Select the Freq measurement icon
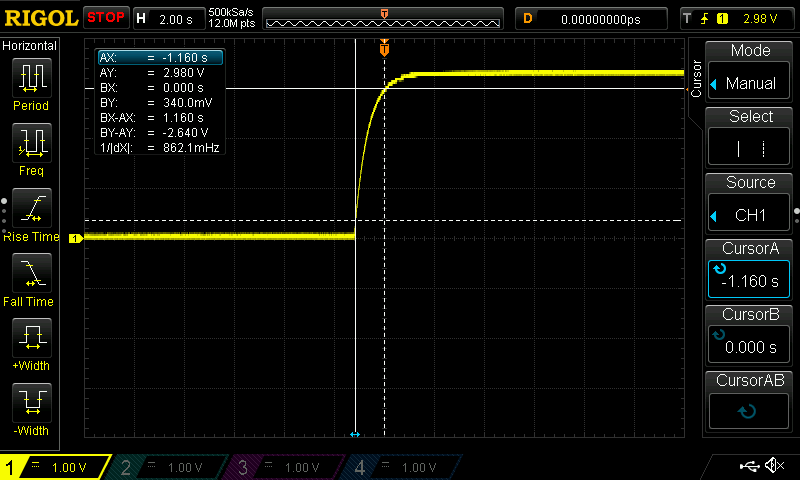Viewport: 800px width, 480px height. (x=31, y=144)
